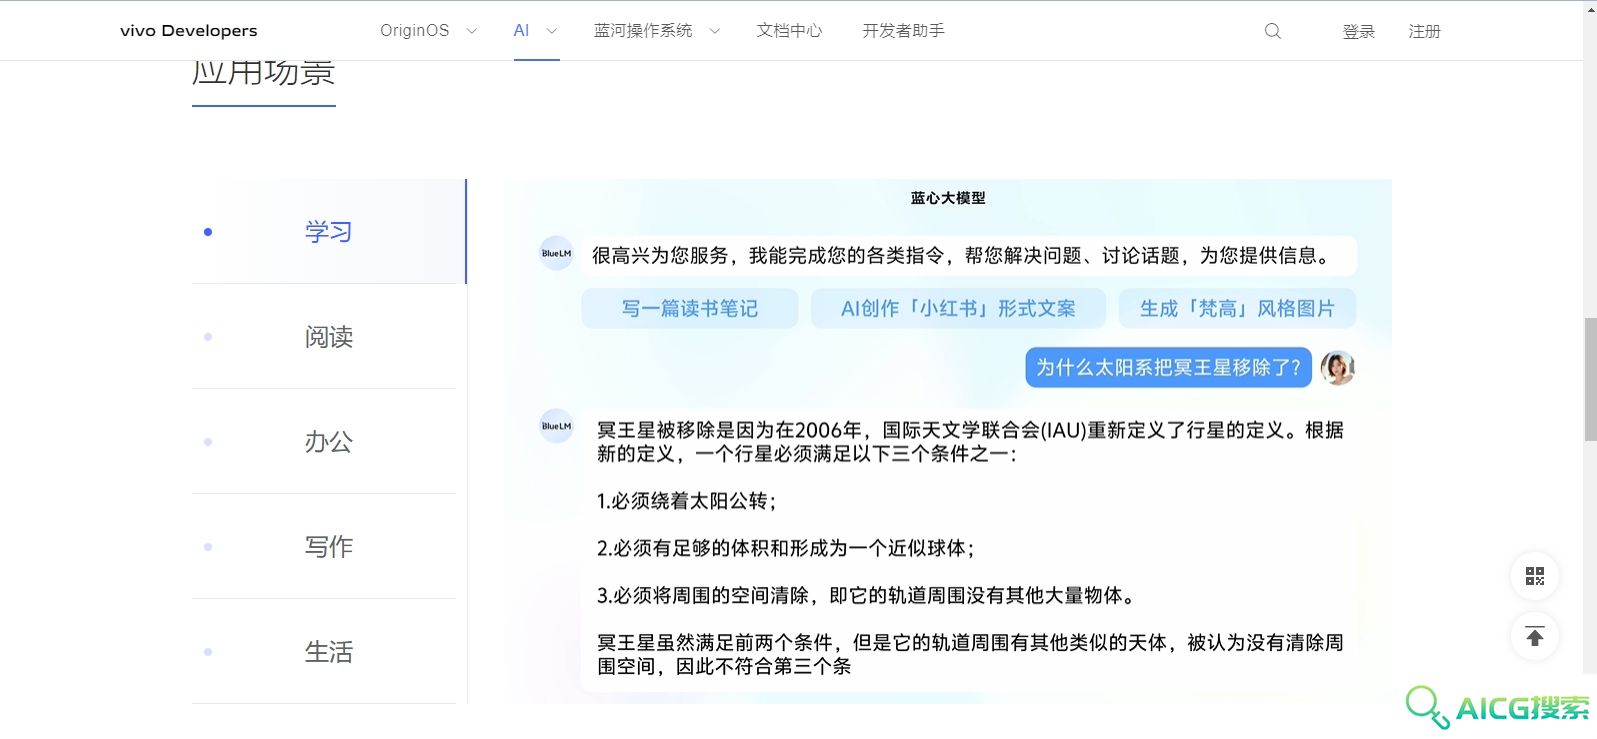Click the AI创作「小红书」形式文案 button
This screenshot has height=739, width=1597.
point(958,309)
